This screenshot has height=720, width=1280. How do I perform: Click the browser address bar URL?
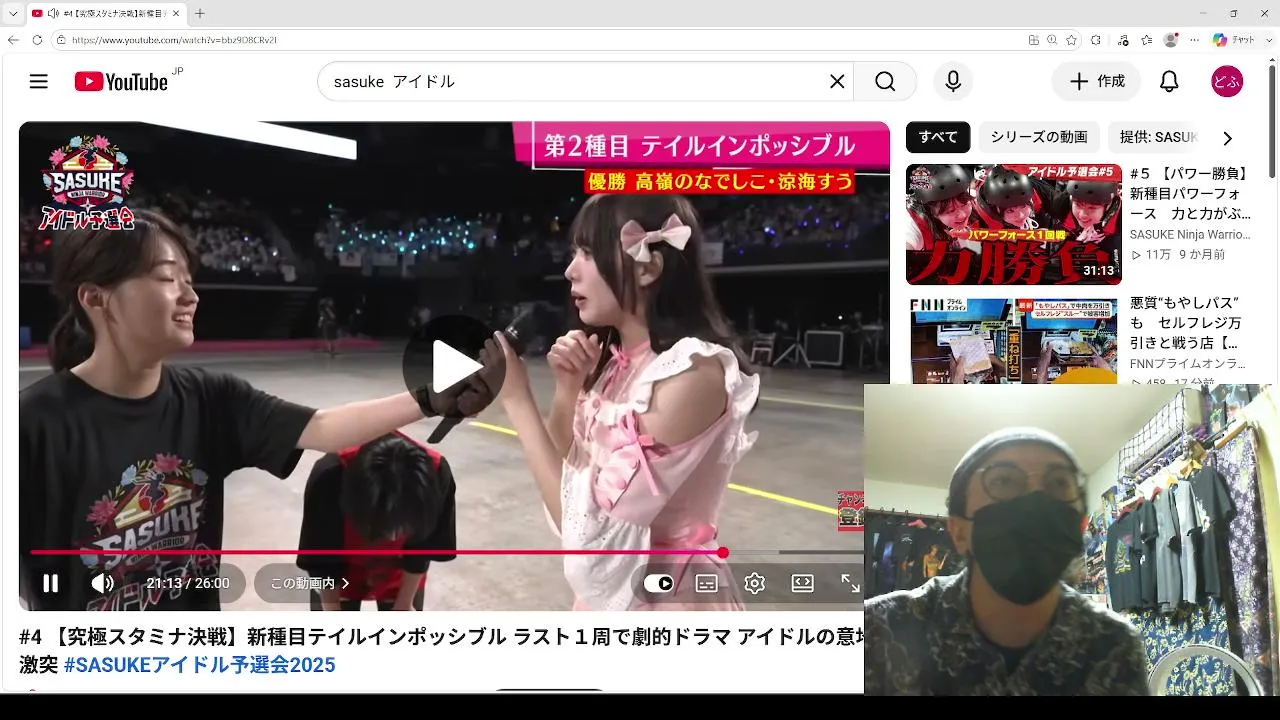(174, 40)
